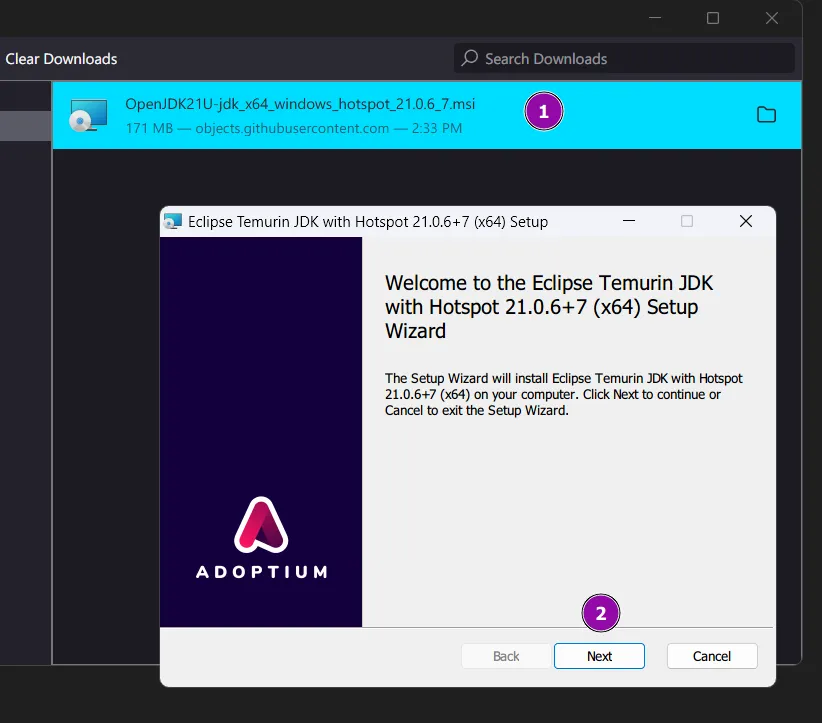This screenshot has height=723, width=822.
Task: Click the Welcome to Eclipse Temurin heading
Action: 549,306
